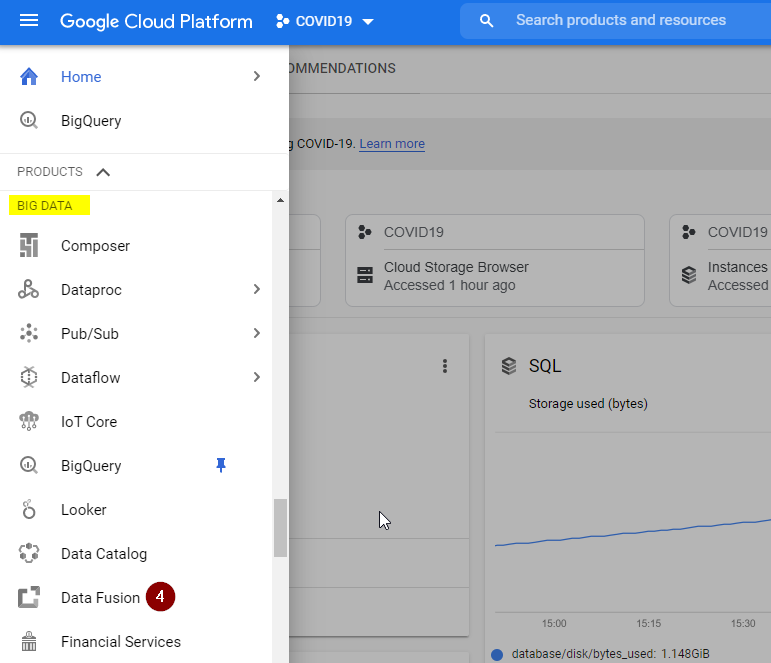Screen dimensions: 771x663
Task: Click the Dataproc icon in sidebar
Action: click(x=29, y=290)
